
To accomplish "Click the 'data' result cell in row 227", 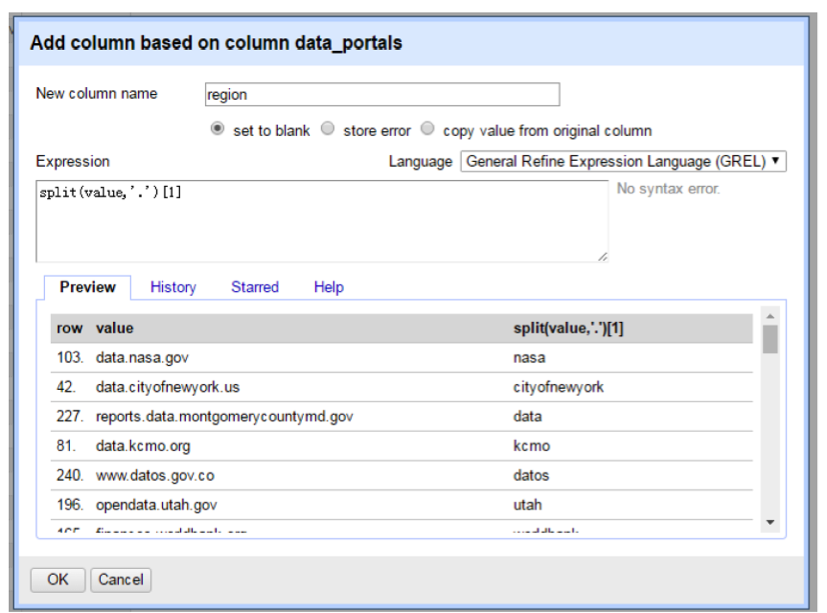I will point(527,417).
